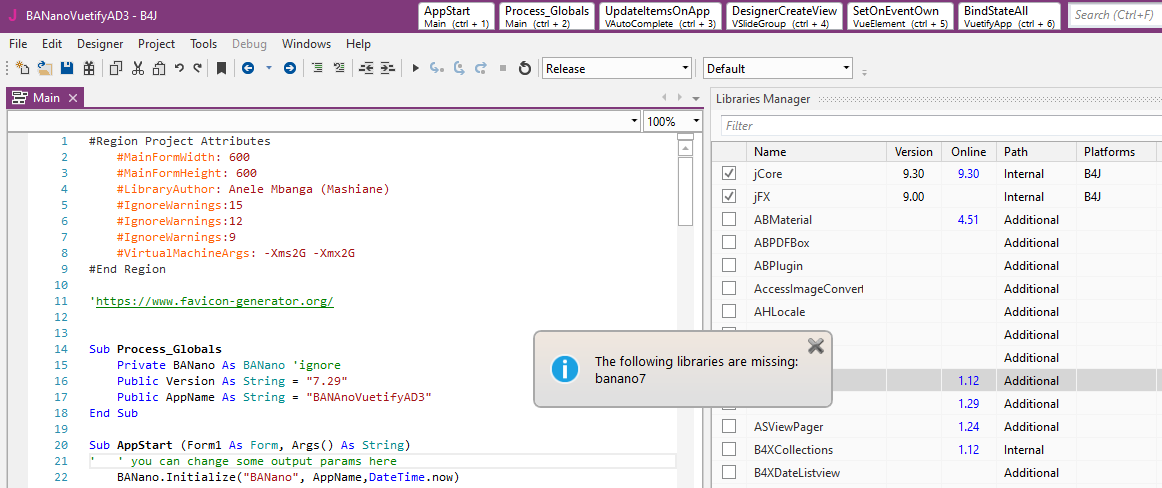
Task: Open the Project menu
Action: [156, 44]
